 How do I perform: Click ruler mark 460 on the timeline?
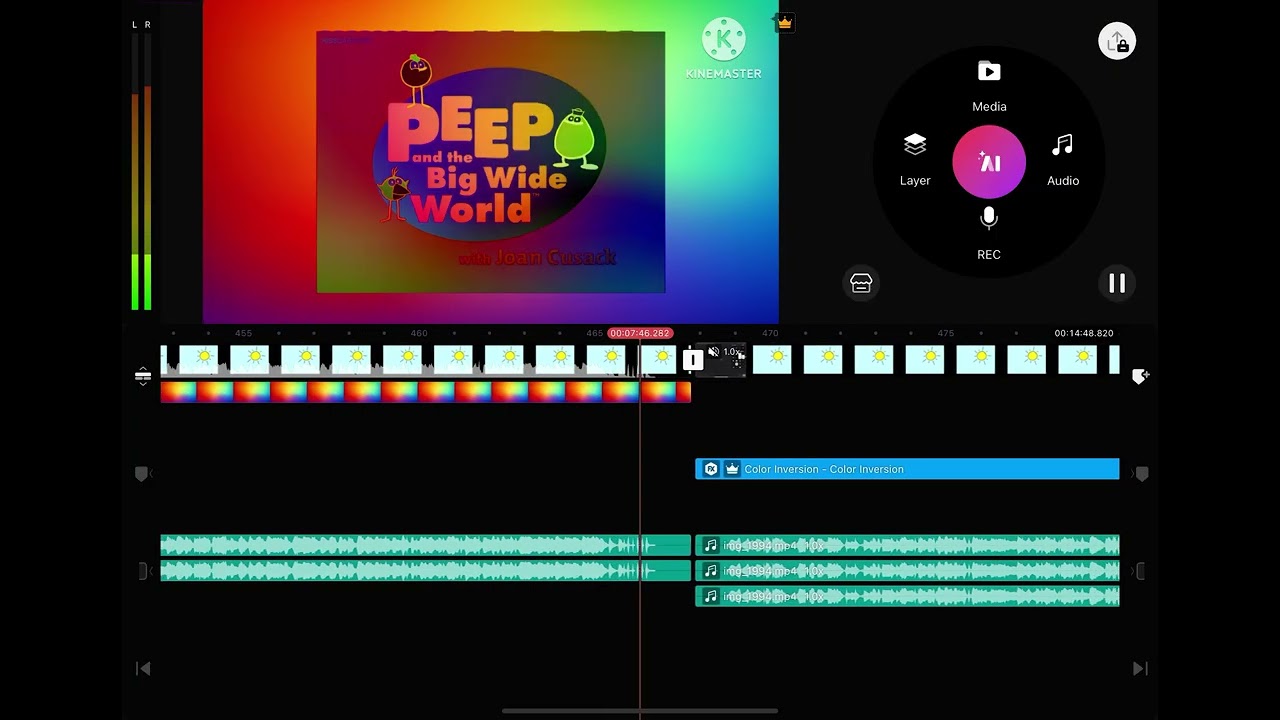coord(419,333)
